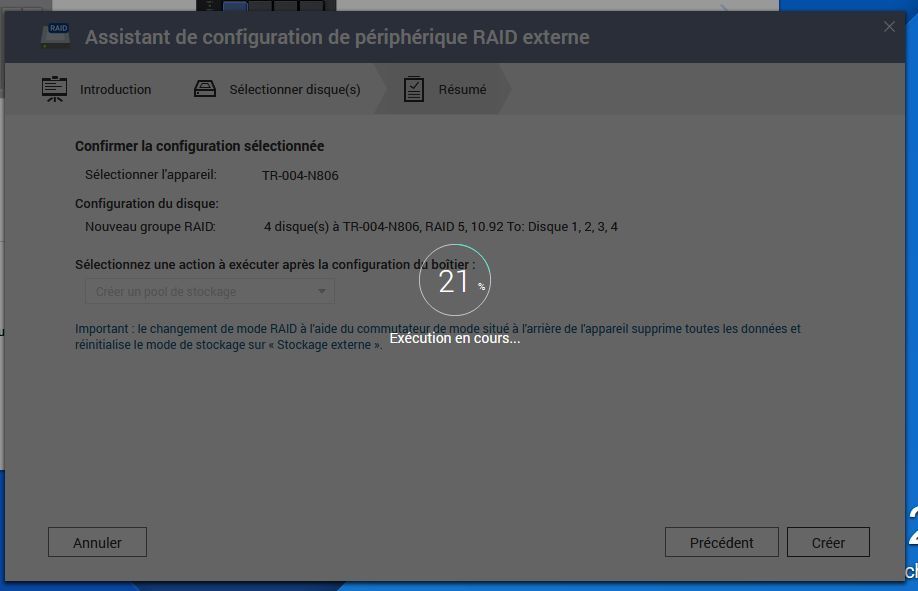Click the arrow of the post-configuration action dropdown
Image resolution: width=918 pixels, height=591 pixels.
click(x=321, y=292)
